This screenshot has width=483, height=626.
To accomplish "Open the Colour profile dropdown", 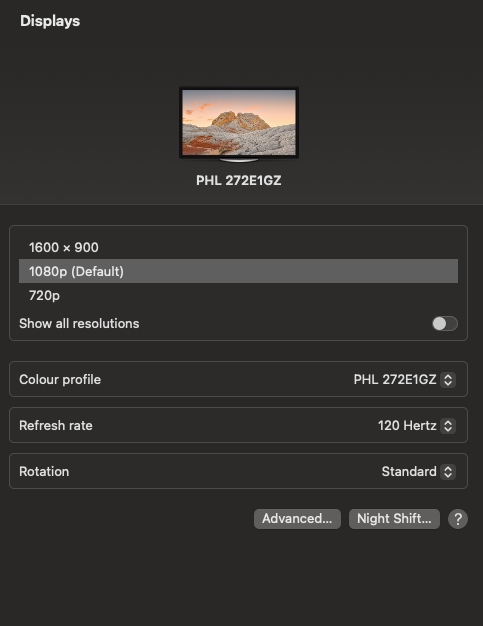I will (x=404, y=380).
